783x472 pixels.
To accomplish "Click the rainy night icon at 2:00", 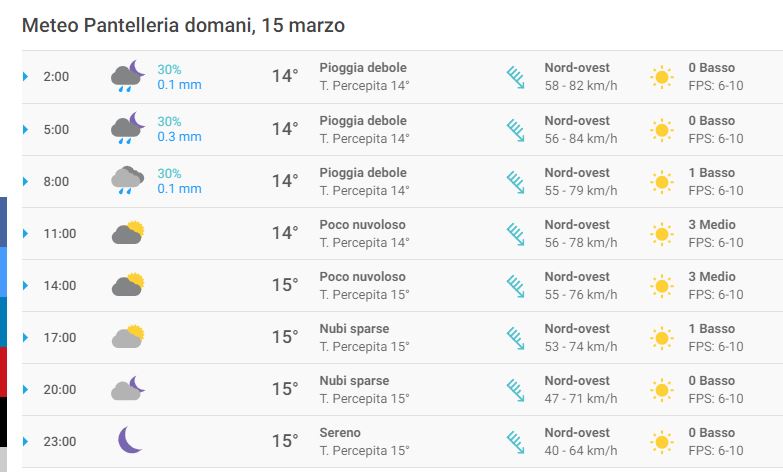I will [127, 76].
